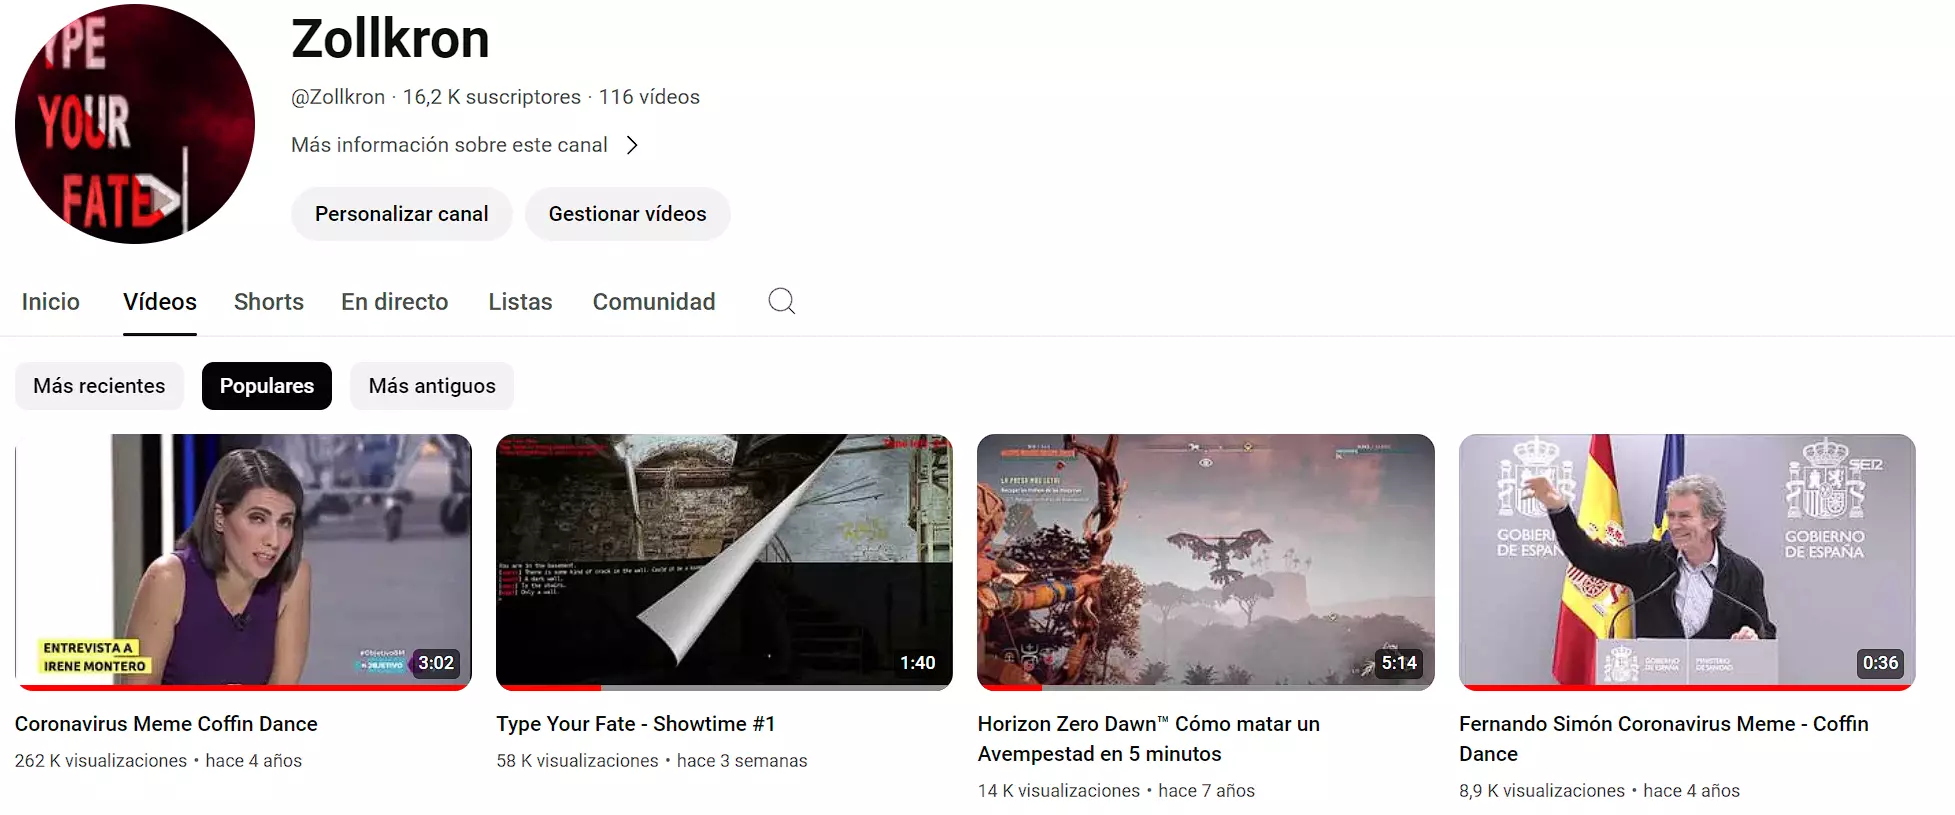Open title Fernando Simón Coronavirus Meme - Coffin Dance
The width and height of the screenshot is (1955, 815).
[x=1664, y=739]
